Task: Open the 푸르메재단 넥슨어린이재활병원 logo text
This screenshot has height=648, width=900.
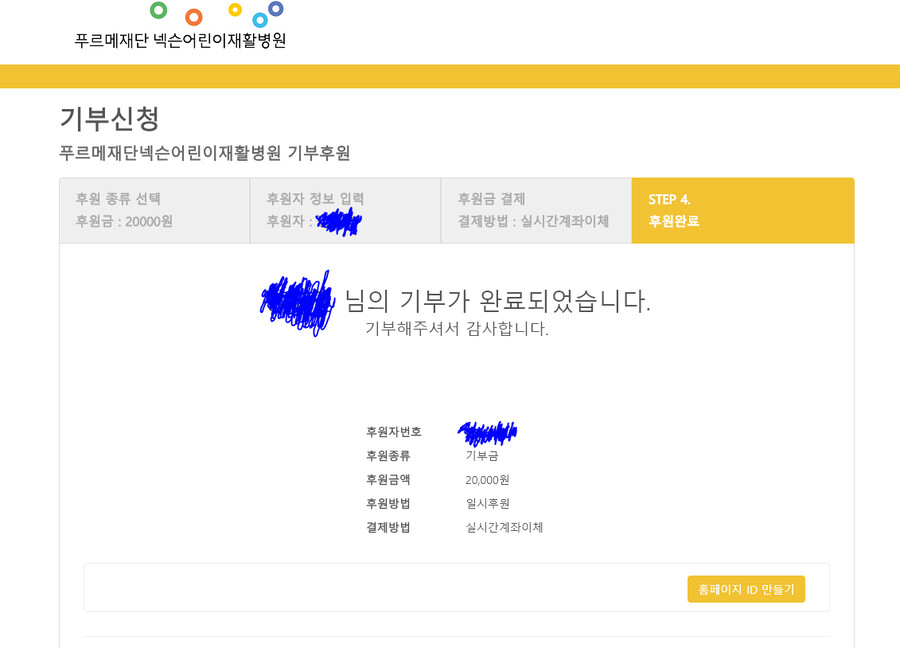Action: 180,41
